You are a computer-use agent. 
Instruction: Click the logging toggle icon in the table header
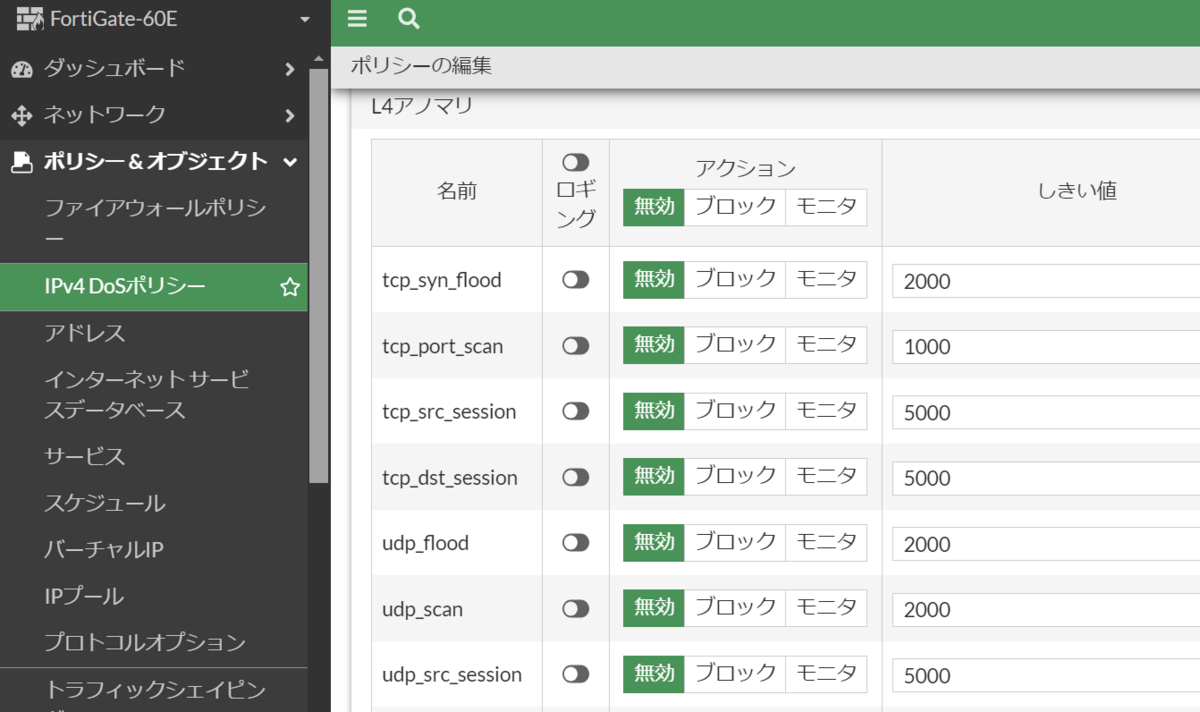[x=575, y=161]
